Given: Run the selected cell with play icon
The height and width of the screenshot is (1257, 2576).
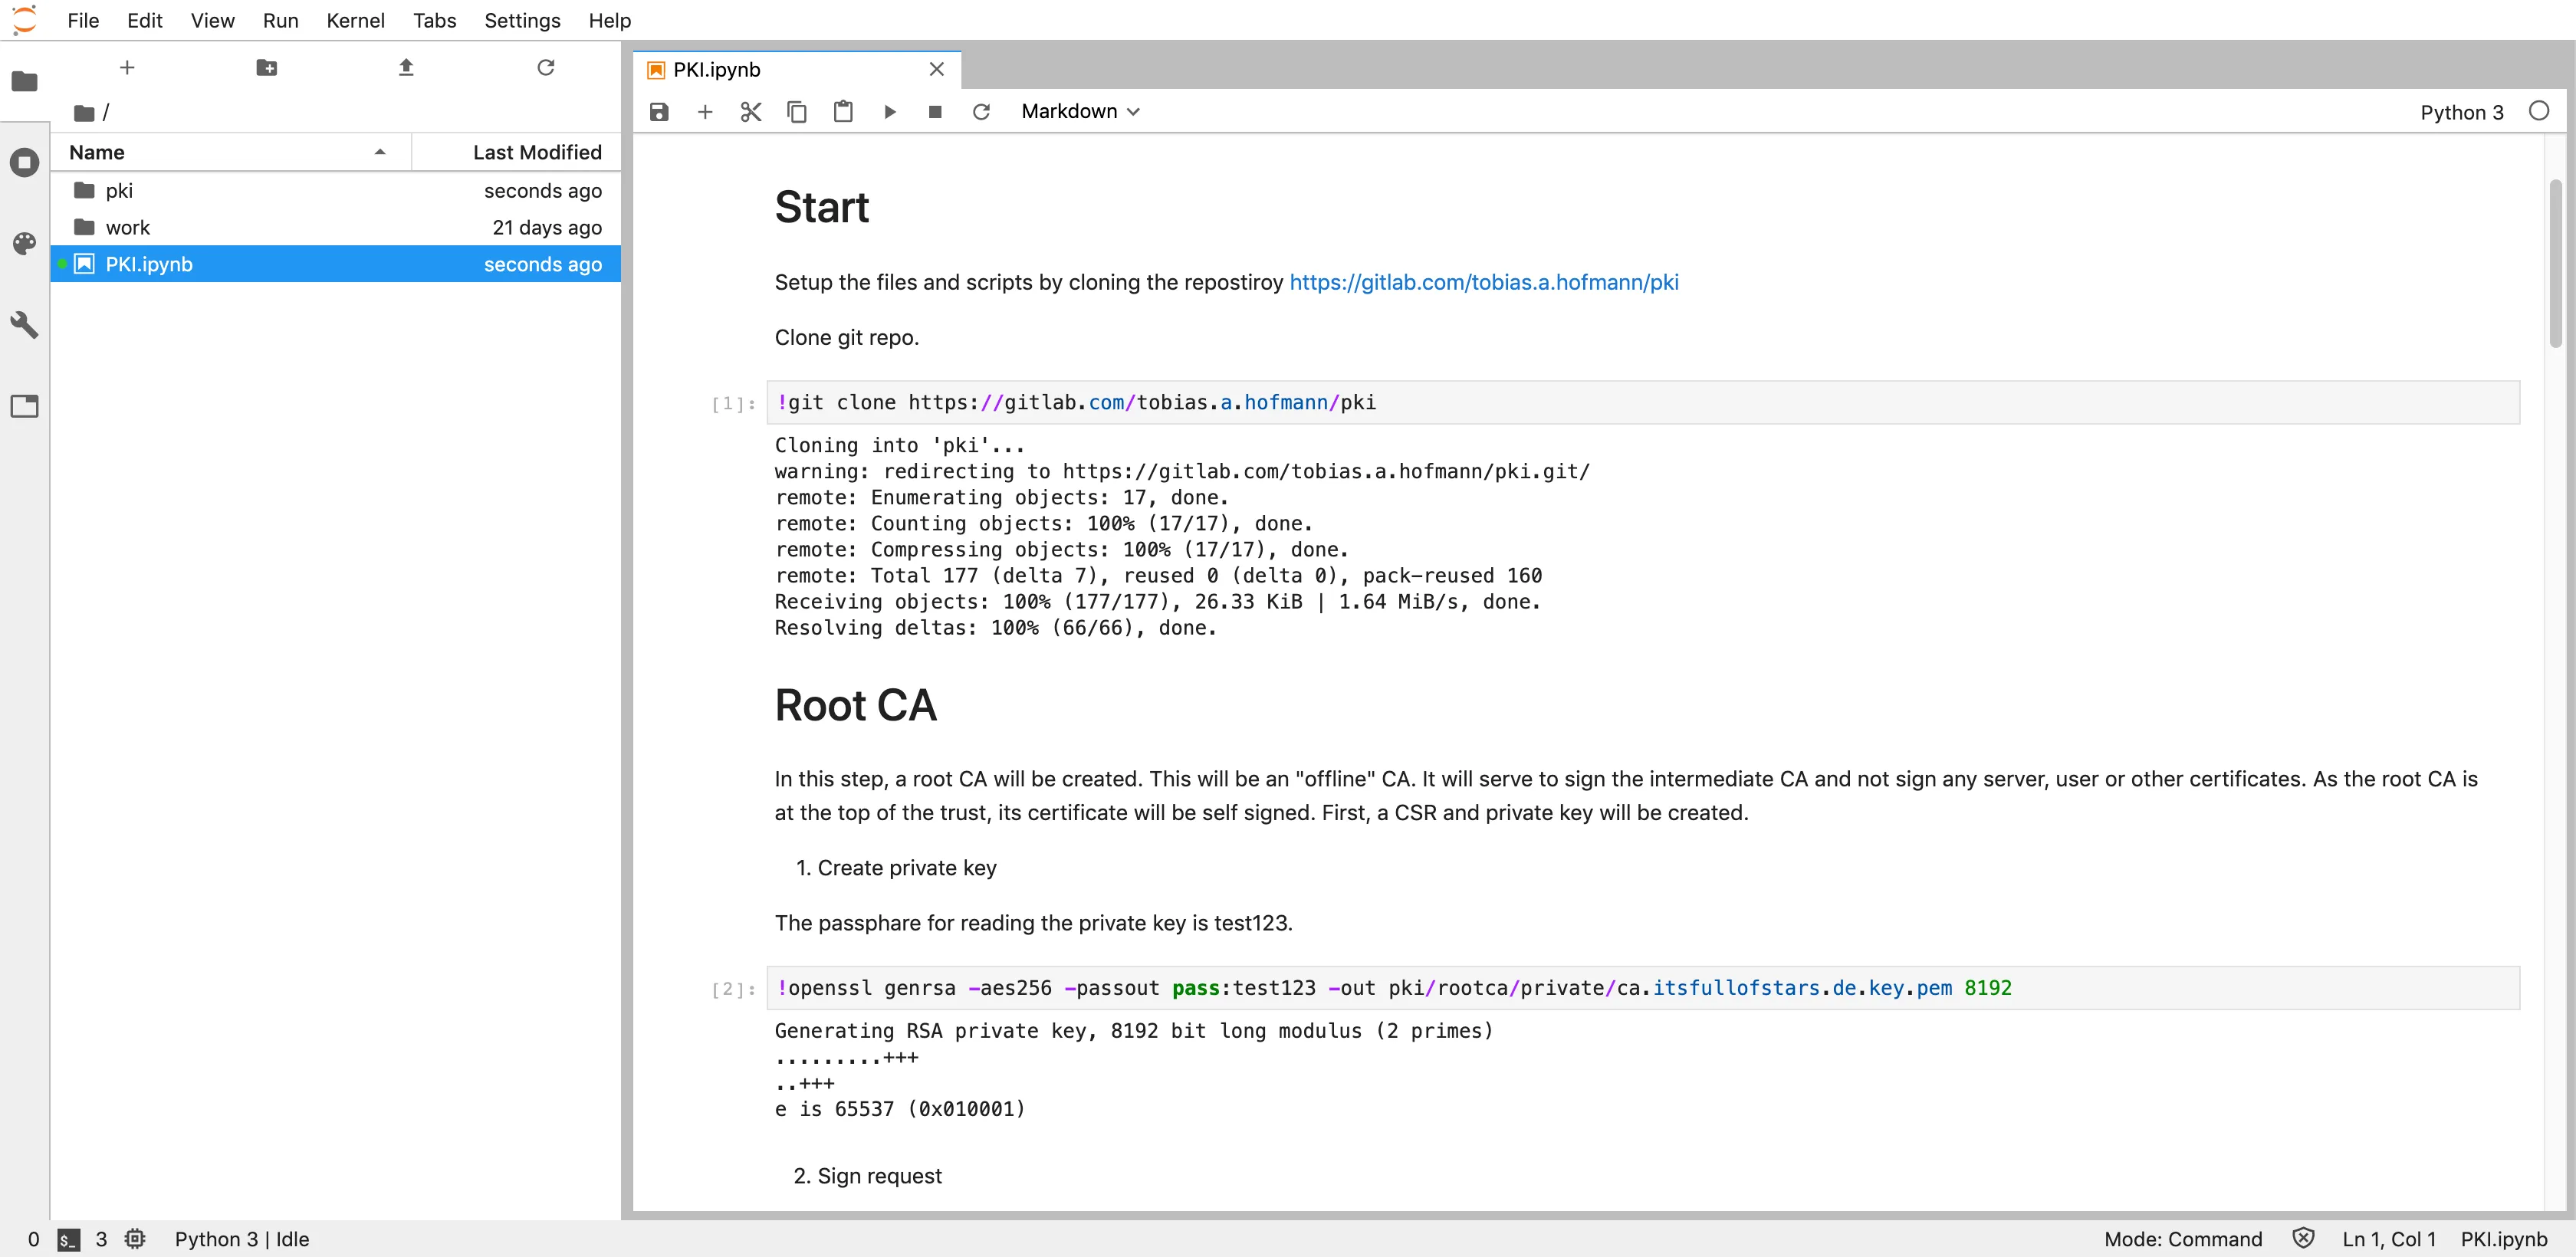Looking at the screenshot, I should click(x=889, y=112).
